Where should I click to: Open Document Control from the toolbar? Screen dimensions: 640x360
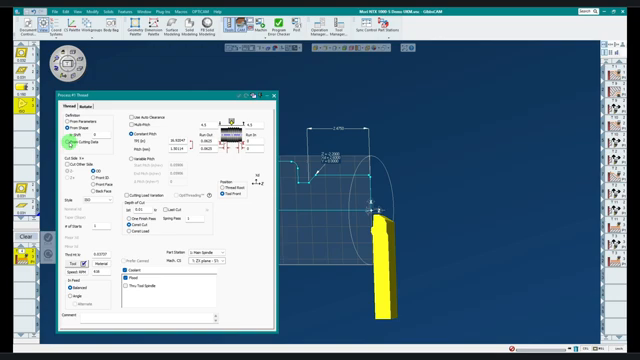(28, 27)
